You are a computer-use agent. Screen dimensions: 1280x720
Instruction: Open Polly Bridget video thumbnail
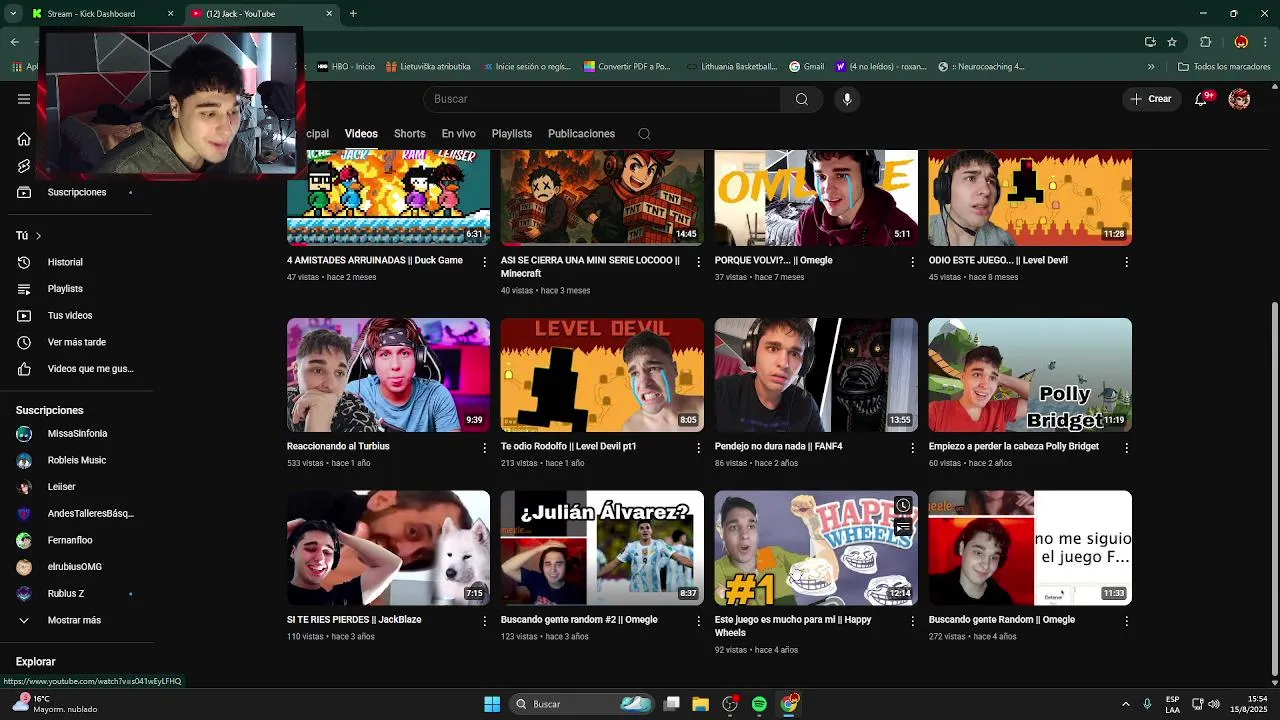[1030, 375]
